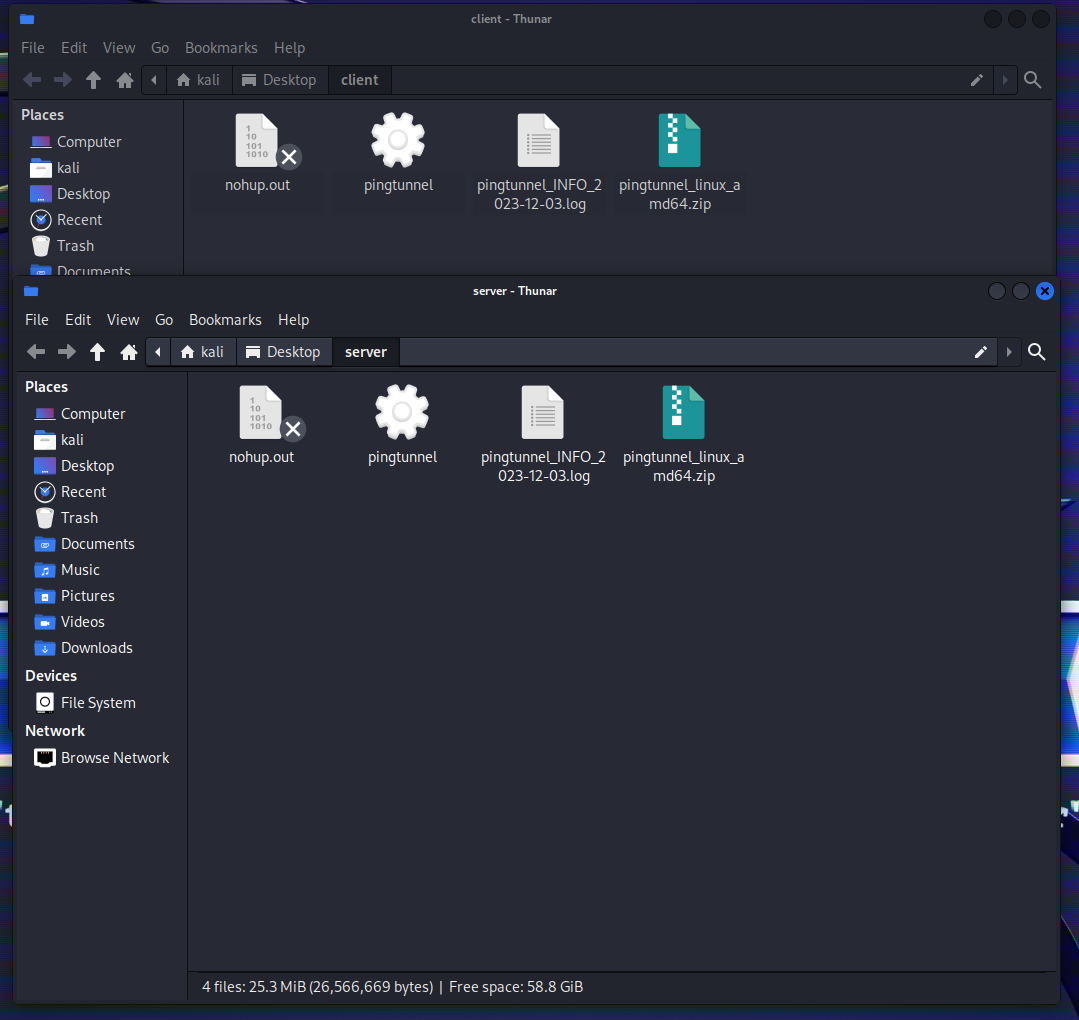Click client path button in client window
Screen dimensions: 1079x1020
[x=359, y=80]
